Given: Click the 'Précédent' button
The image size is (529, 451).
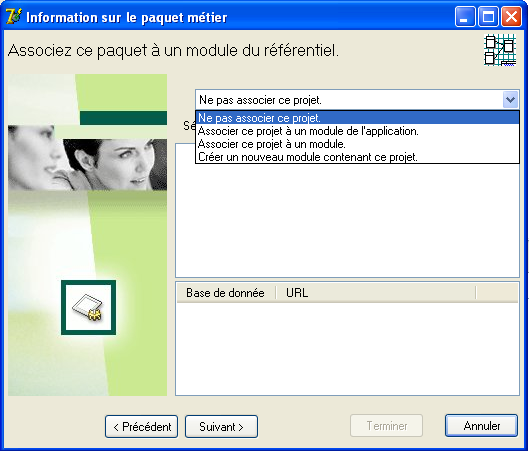Looking at the screenshot, I should (141, 427).
